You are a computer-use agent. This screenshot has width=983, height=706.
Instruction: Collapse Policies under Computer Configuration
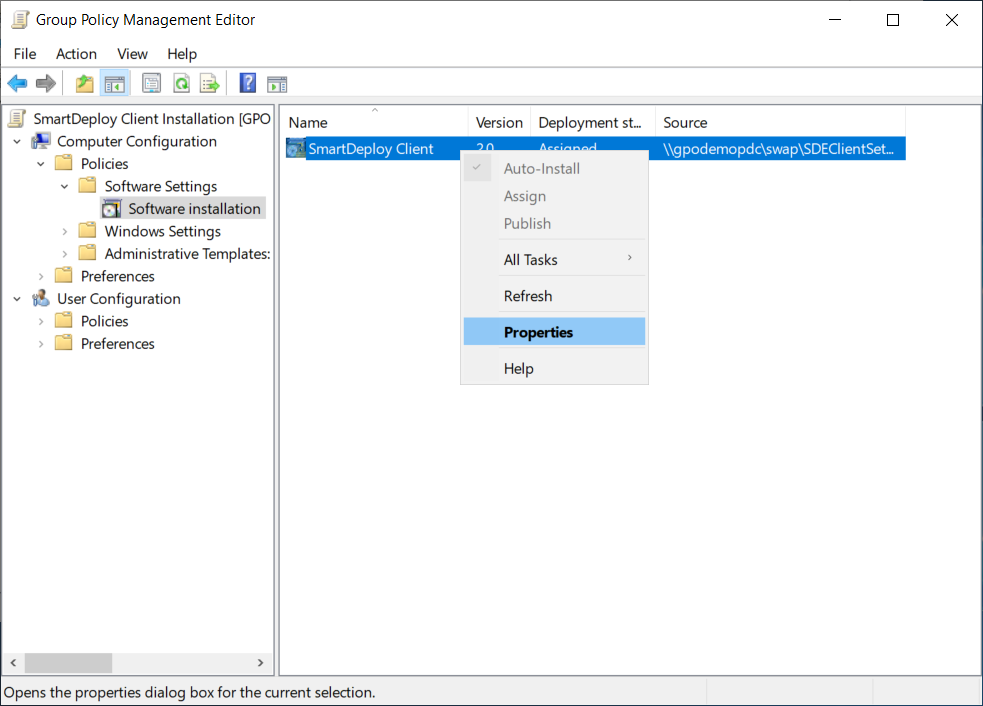point(41,164)
